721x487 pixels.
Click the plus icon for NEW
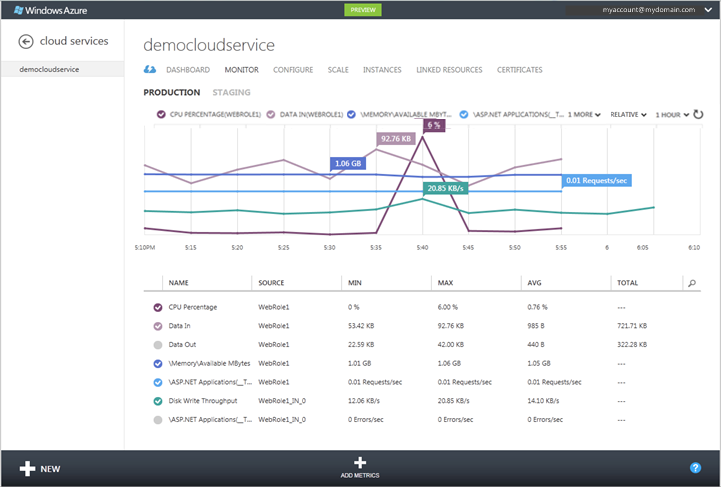click(27, 469)
